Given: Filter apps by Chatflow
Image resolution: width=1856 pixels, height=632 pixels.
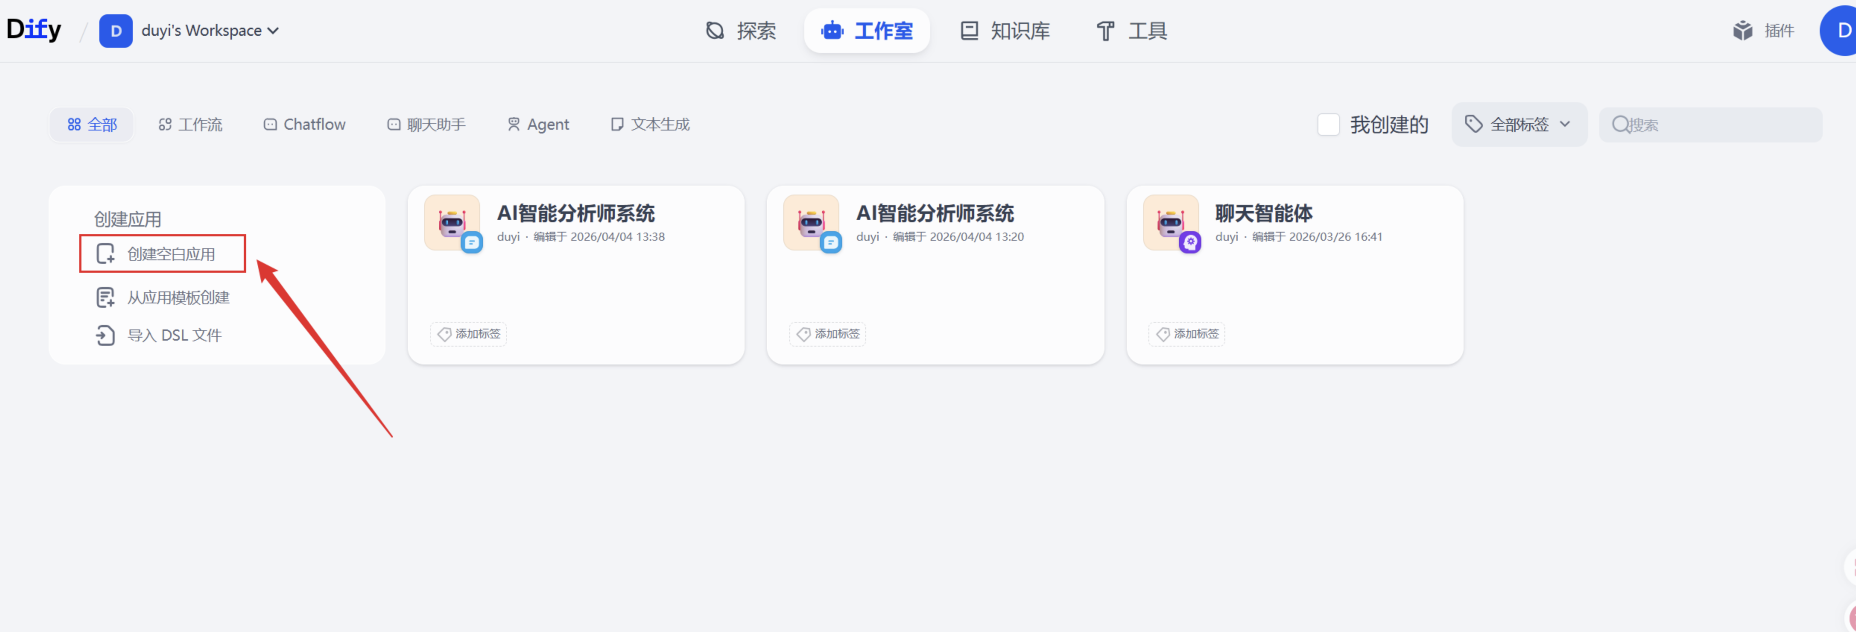Looking at the screenshot, I should 305,125.
